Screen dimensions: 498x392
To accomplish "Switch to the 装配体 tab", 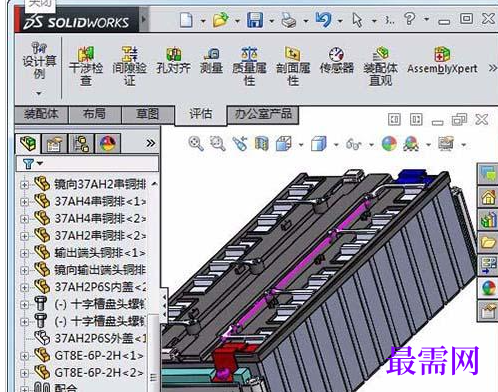I will tap(41, 114).
